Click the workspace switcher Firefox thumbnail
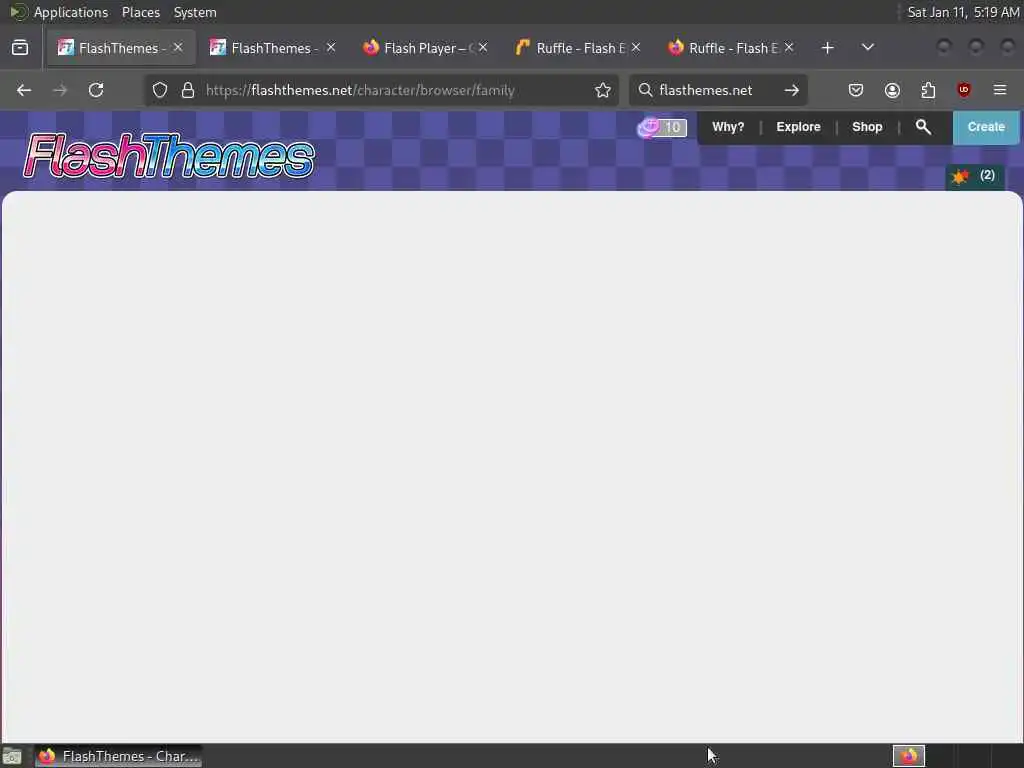Screen dimensions: 1024x768 (909, 756)
